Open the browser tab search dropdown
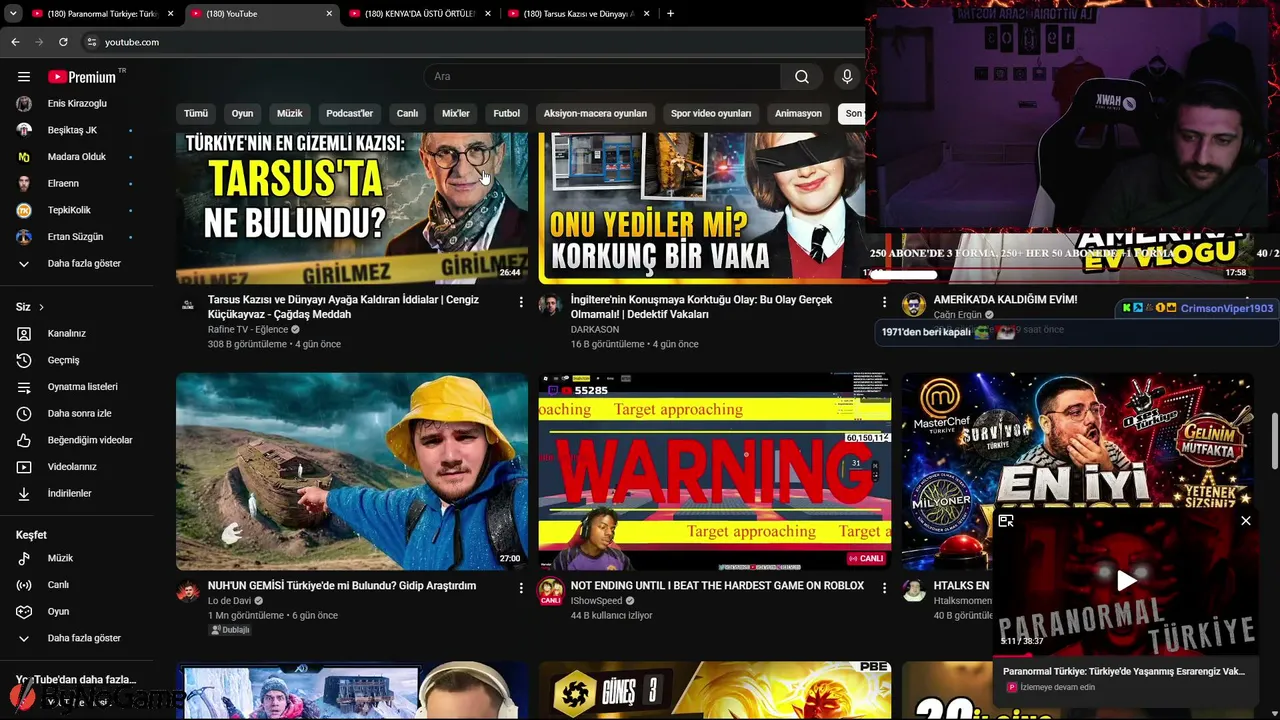Image resolution: width=1280 pixels, height=720 pixels. coord(13,14)
